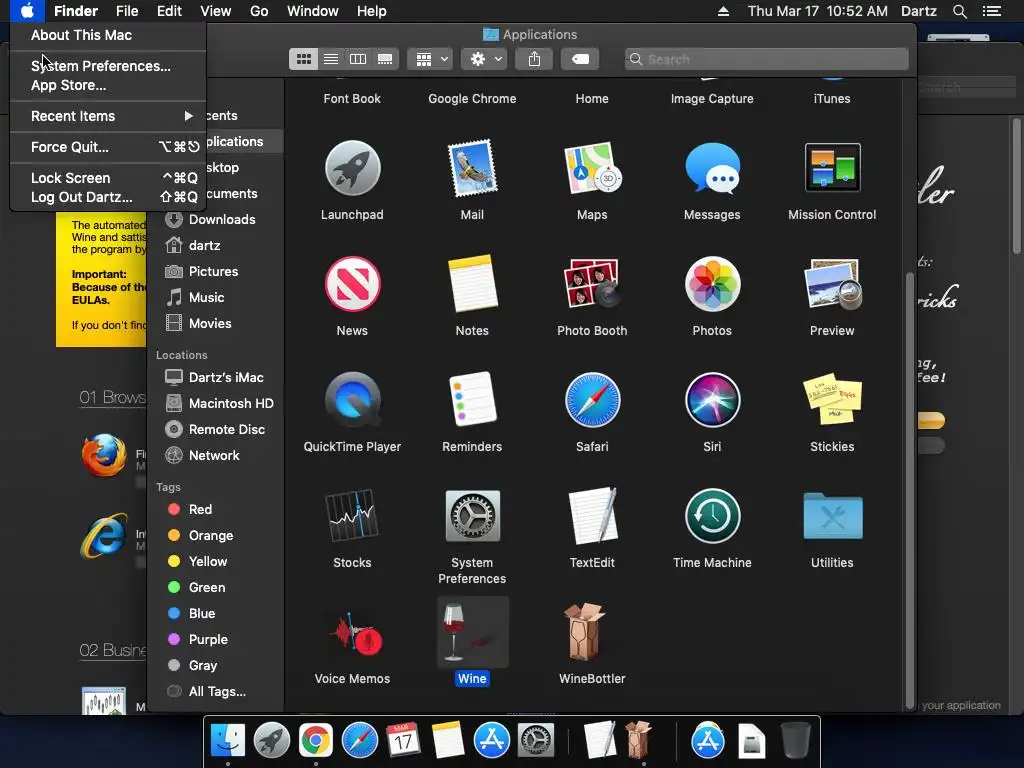Choose System Preferences... in Apple menu
Image resolution: width=1024 pixels, height=768 pixels.
(x=108, y=66)
